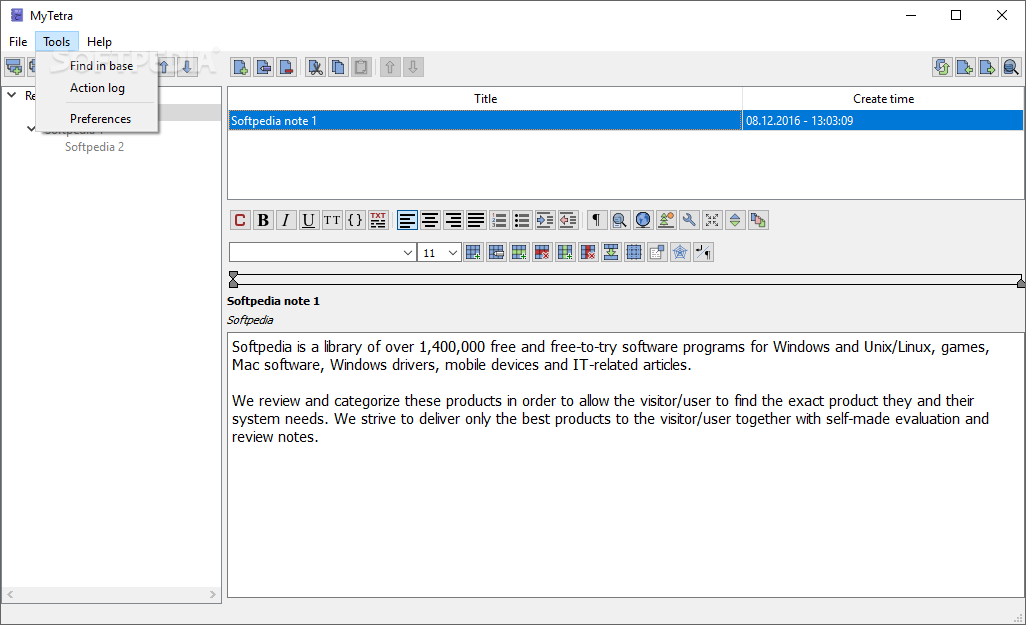Image resolution: width=1026 pixels, height=625 pixels.
Task: Sort notes by Create time column
Action: [883, 99]
